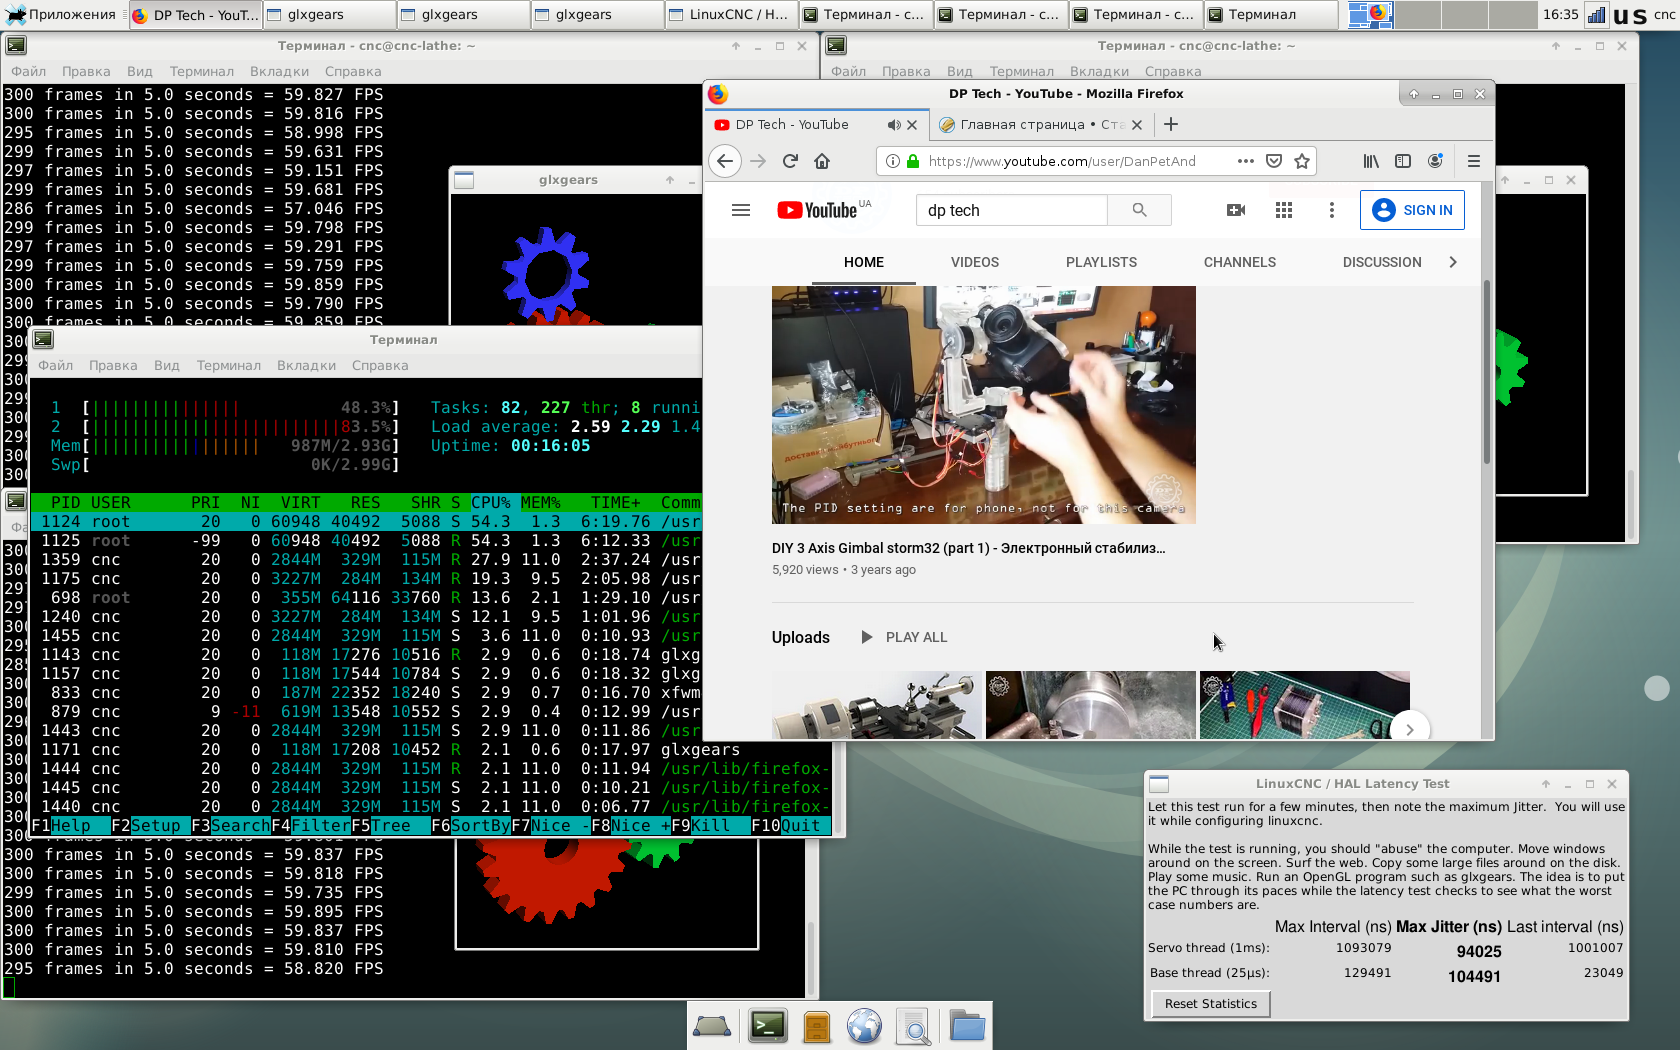This screenshot has height=1050, width=1680.
Task: Open the YouTube guide hamburger menu
Action: [741, 210]
